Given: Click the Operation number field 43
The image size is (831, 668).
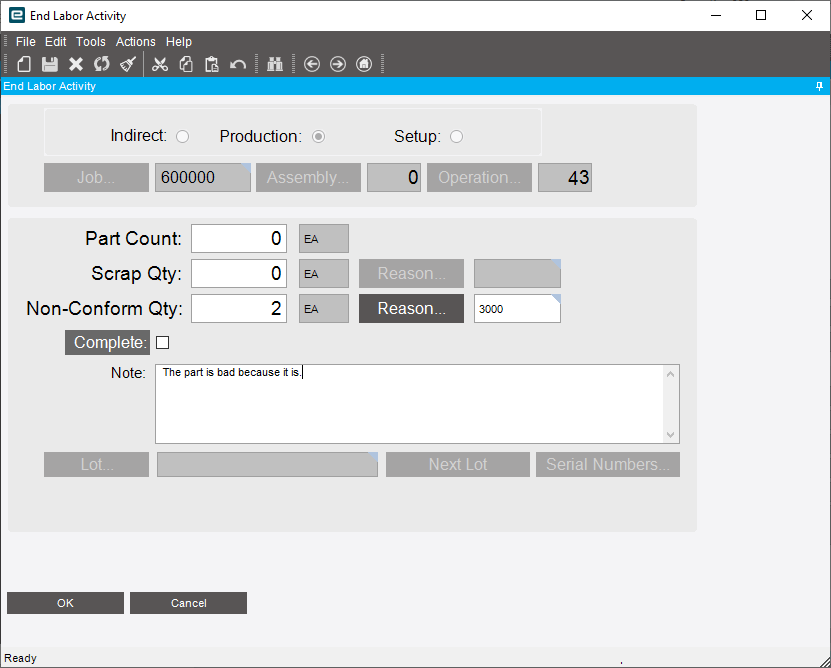Looking at the screenshot, I should pos(565,177).
